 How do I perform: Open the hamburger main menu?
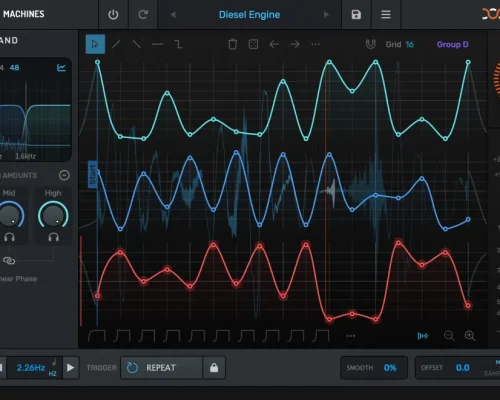click(386, 15)
